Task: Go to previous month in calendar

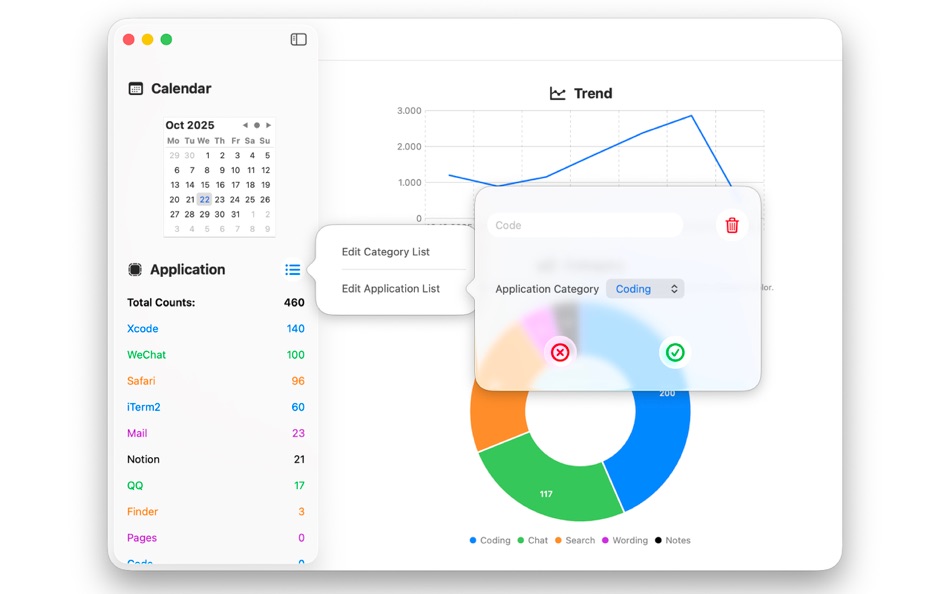Action: (x=245, y=125)
